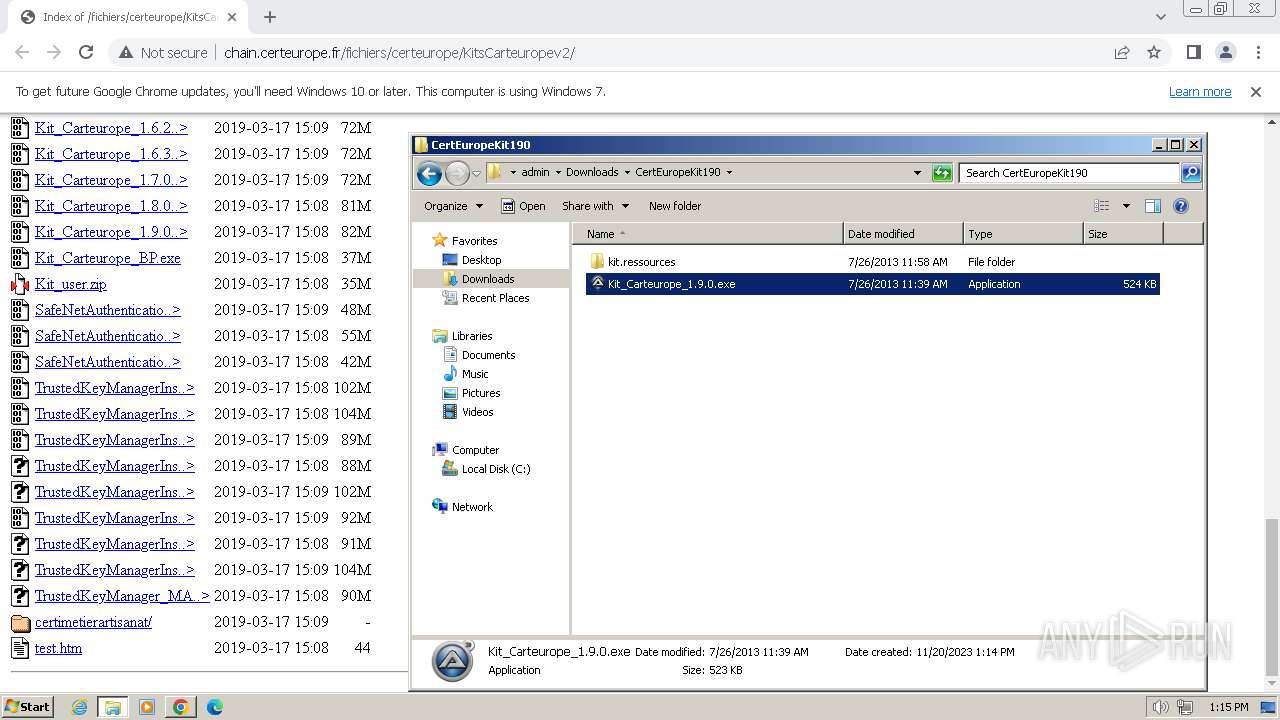1280x720 pixels.
Task: Open Kit_Carteurope_BP.exe link
Action: 108,258
